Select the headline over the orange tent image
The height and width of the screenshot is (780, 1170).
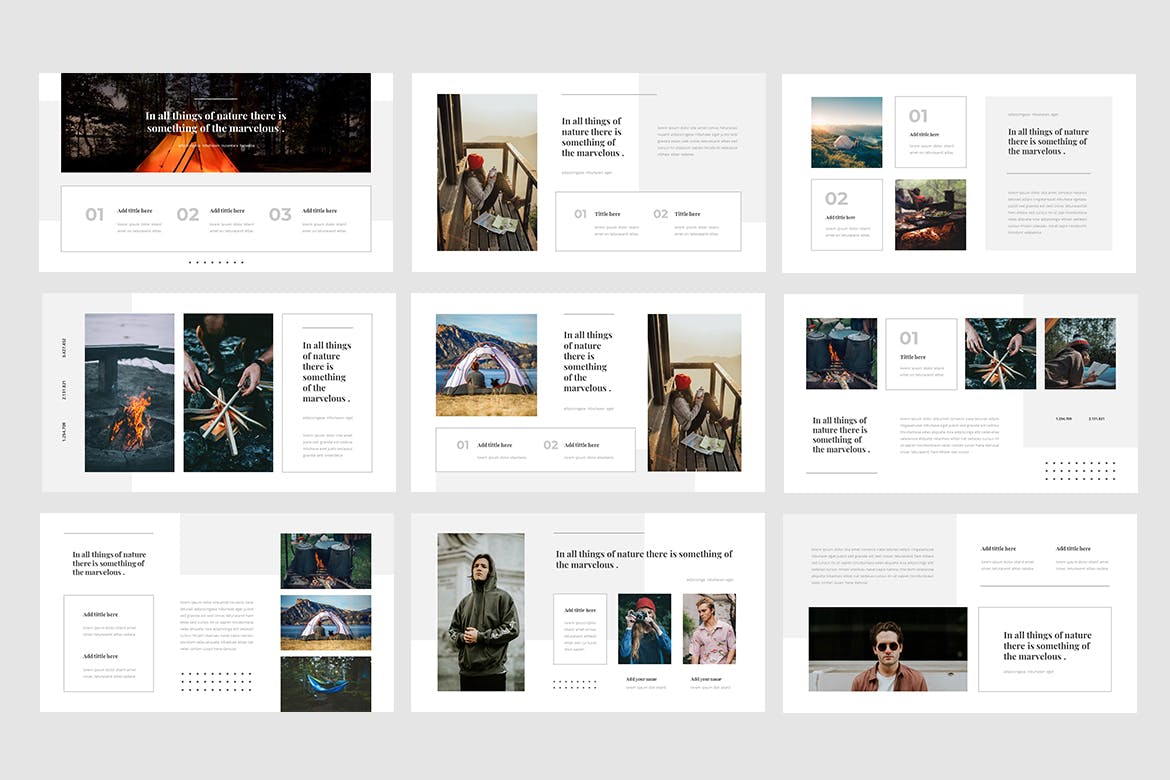click(x=215, y=122)
